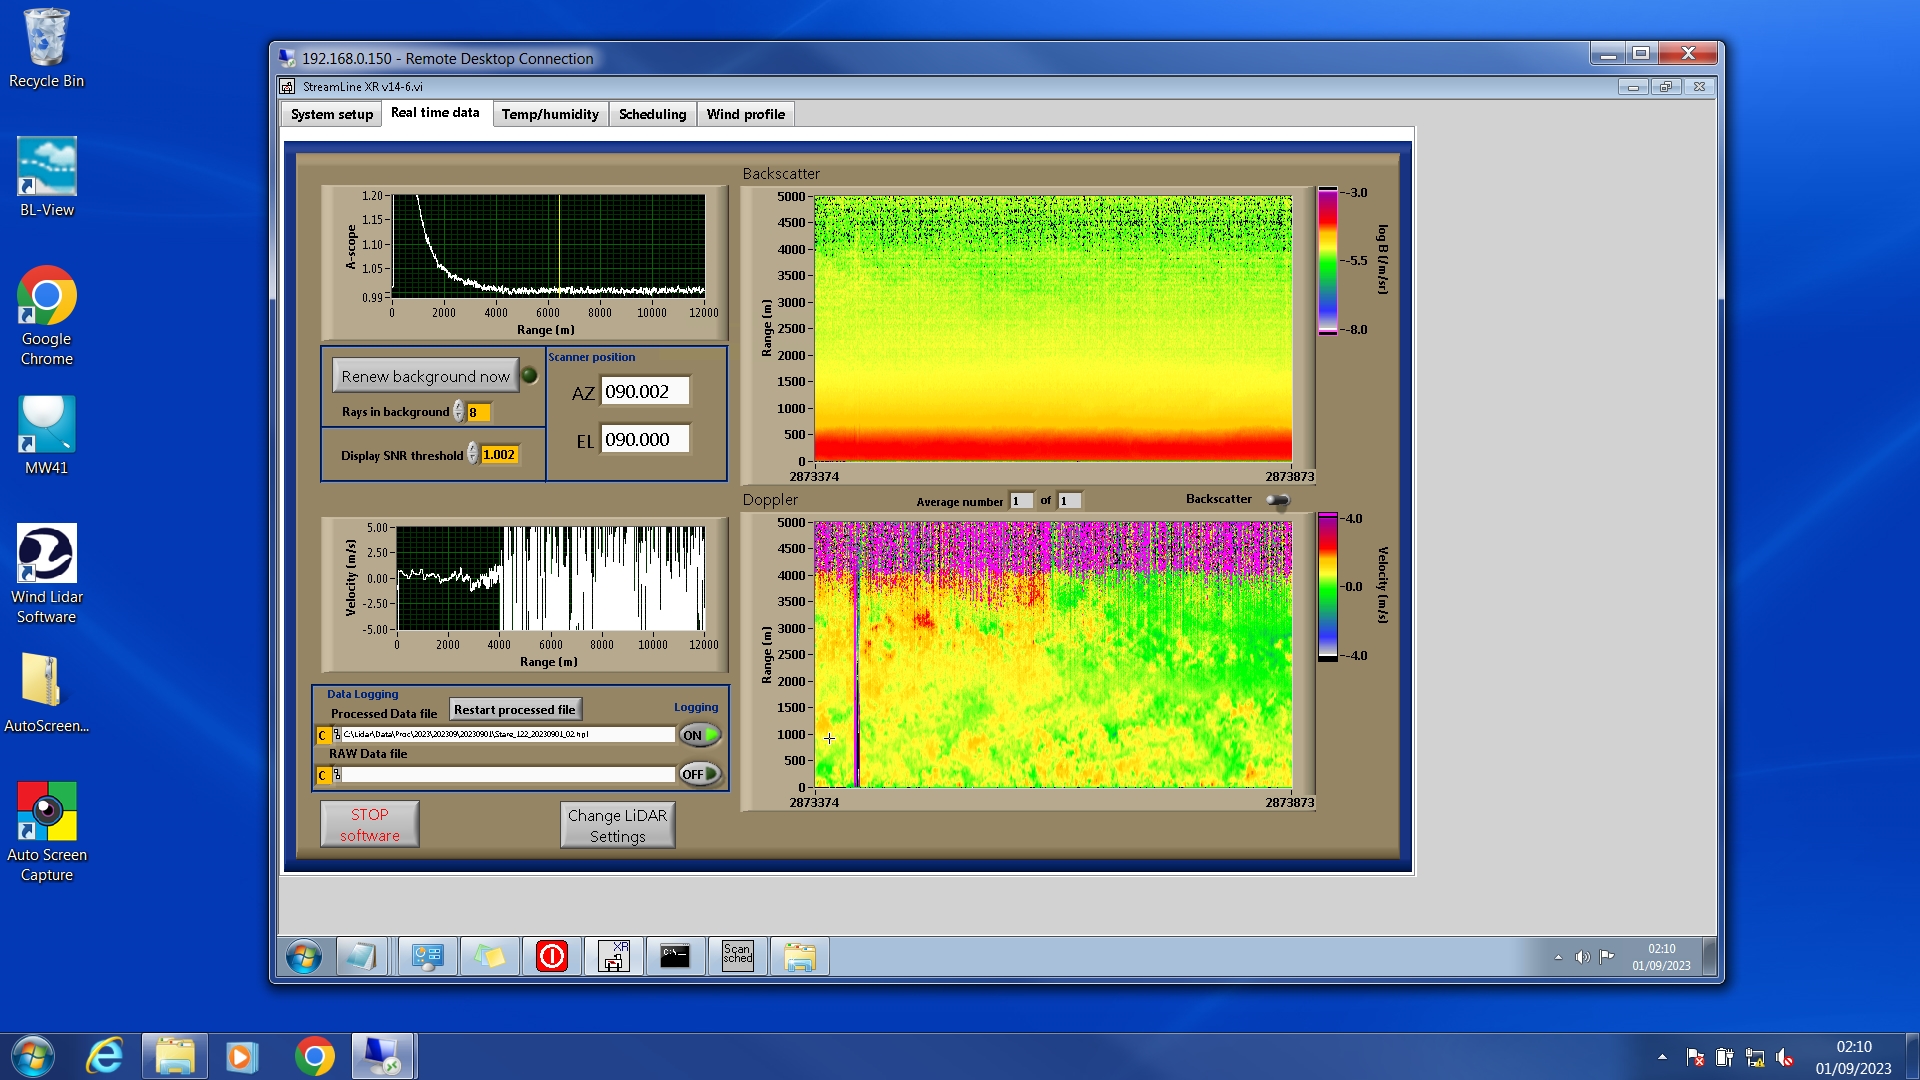Viewport: 1920px width, 1080px height.
Task: Flip the Backscatter toggle switch above Doppler
Action: coord(1277,500)
